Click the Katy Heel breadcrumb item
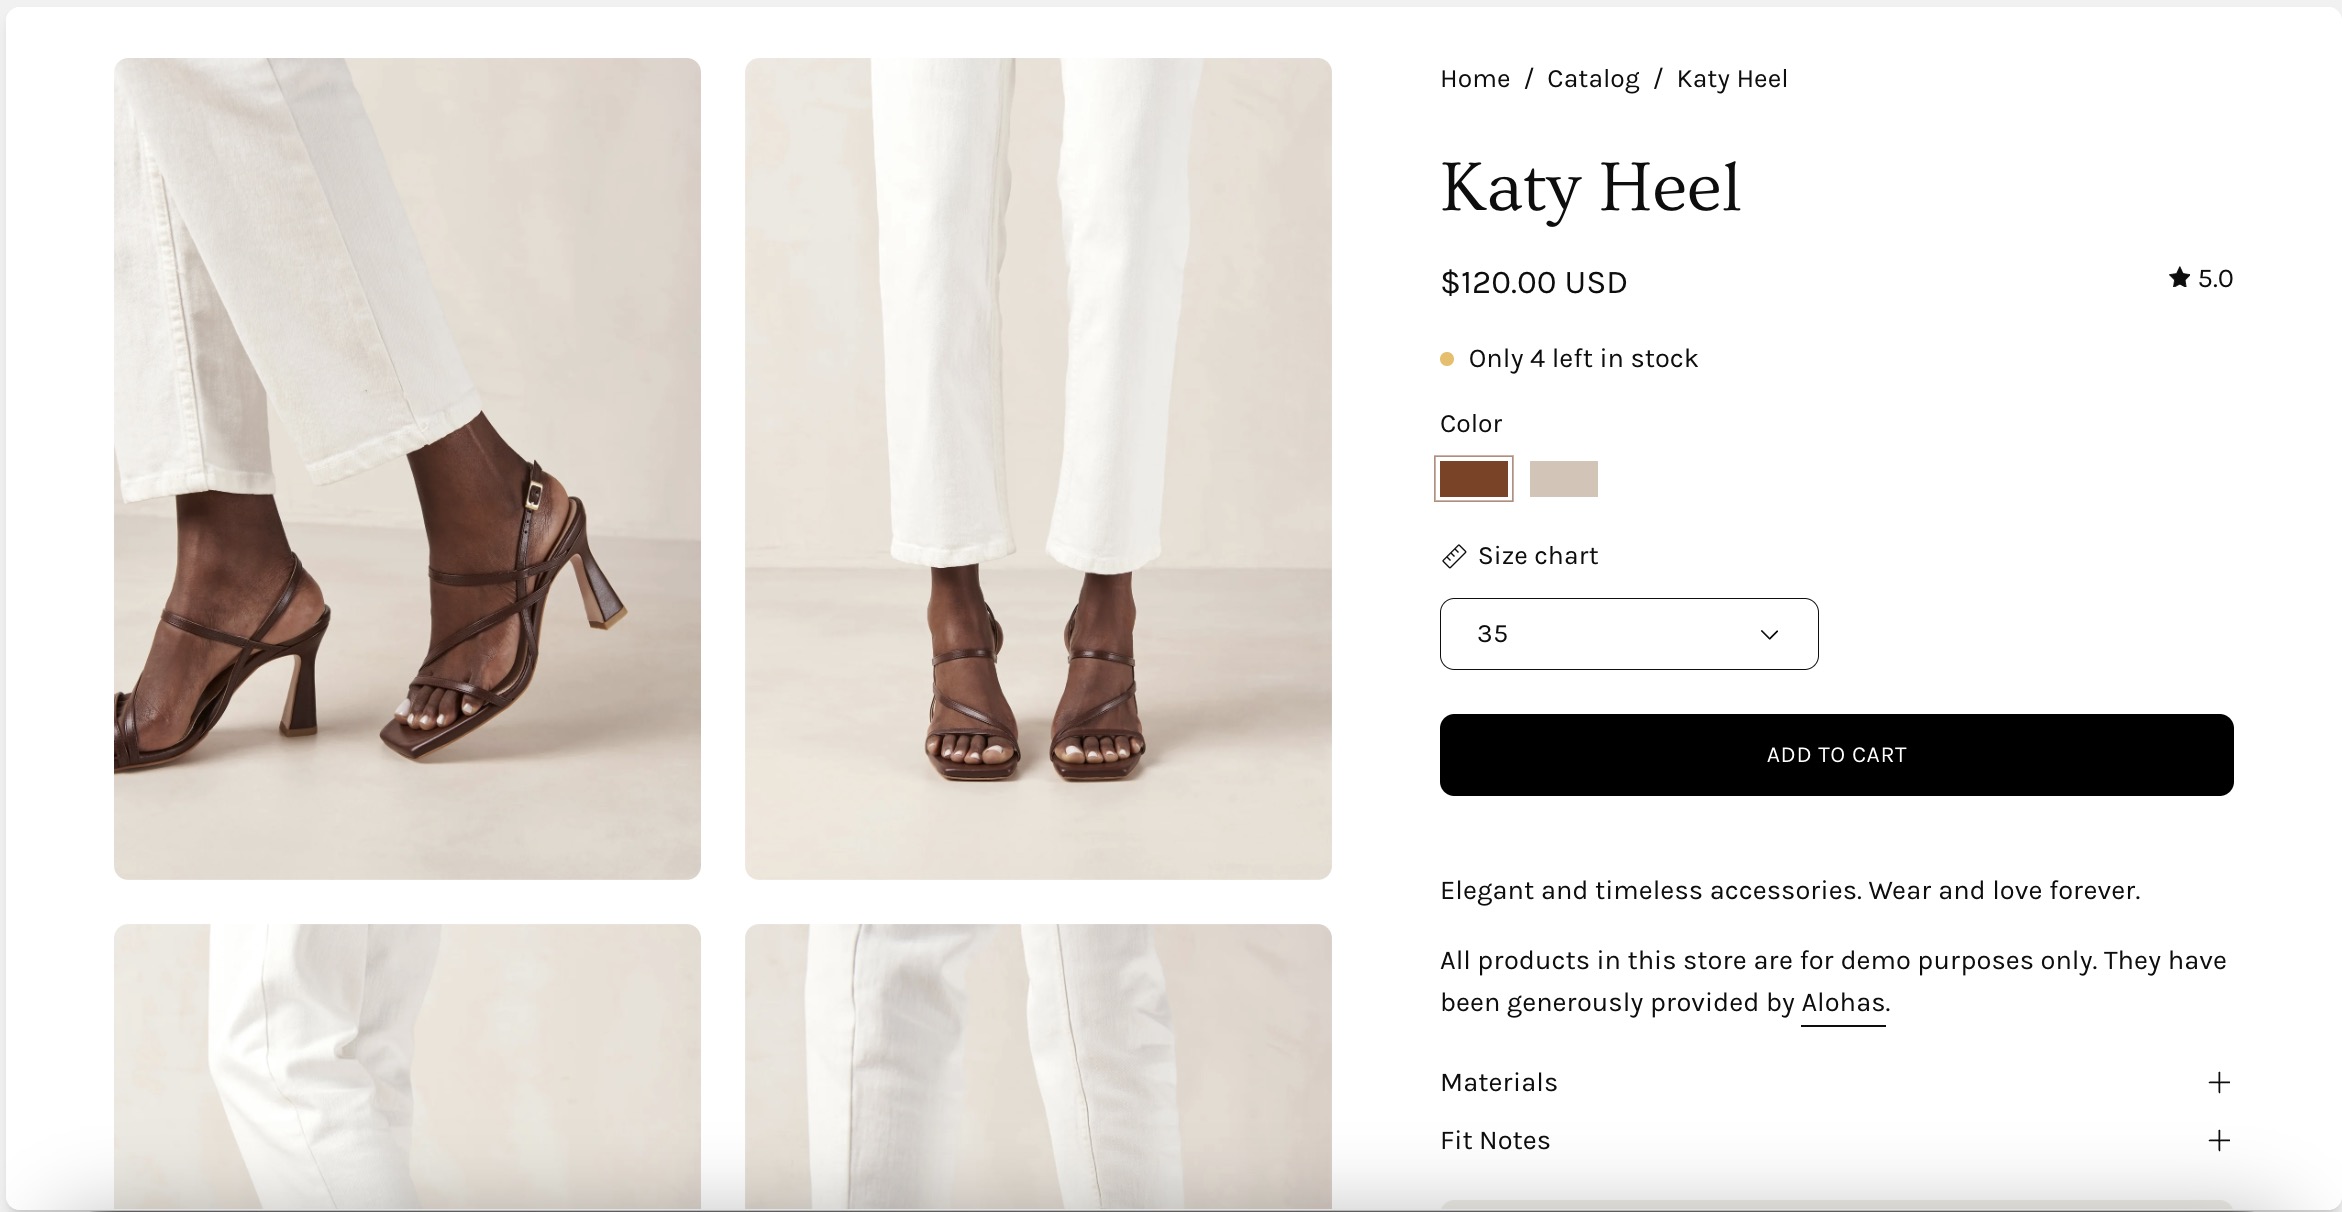Screen dimensions: 2342x1212 1731,79
